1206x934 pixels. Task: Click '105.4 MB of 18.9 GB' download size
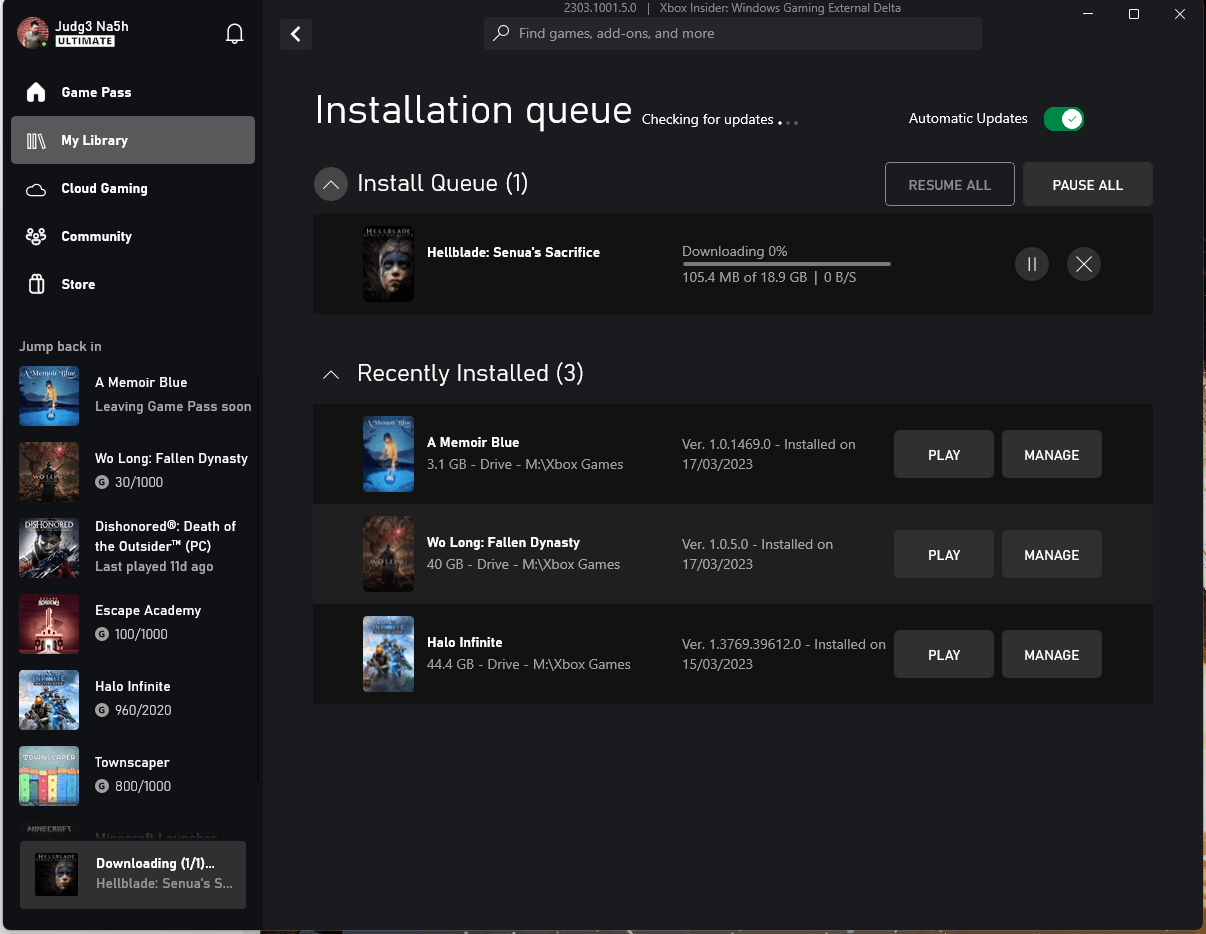744,277
